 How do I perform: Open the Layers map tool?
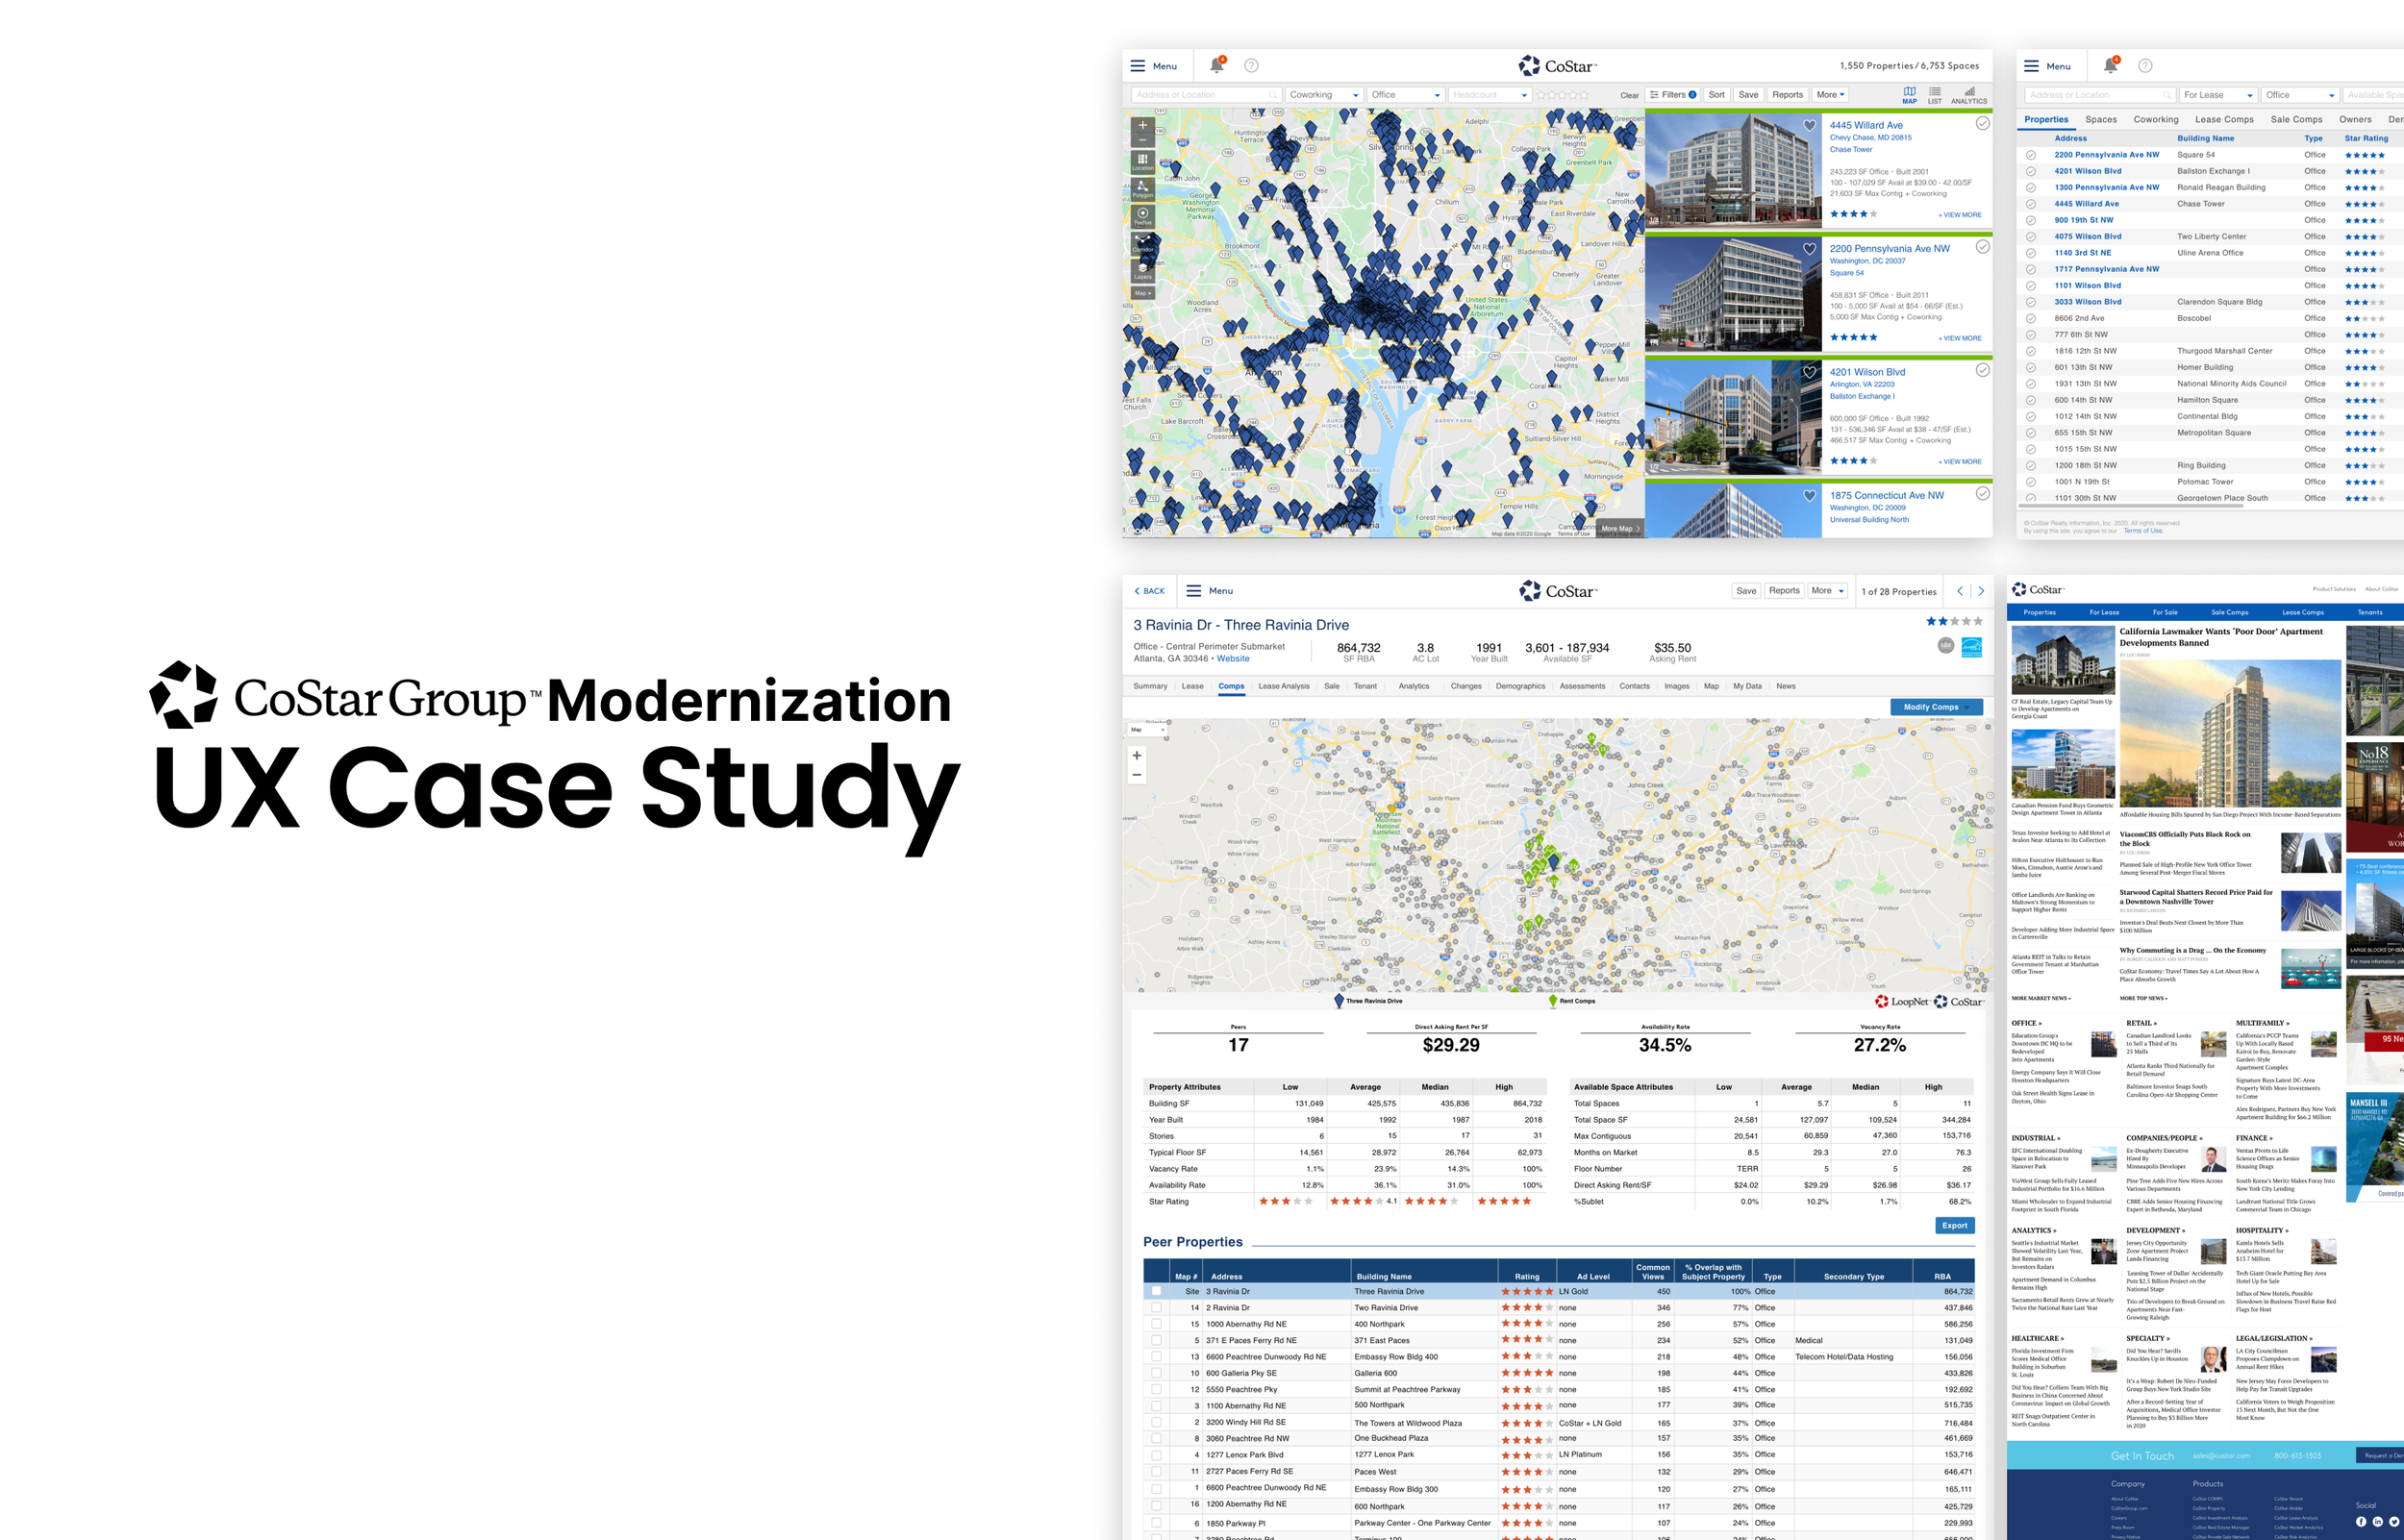pyautogui.click(x=1142, y=271)
